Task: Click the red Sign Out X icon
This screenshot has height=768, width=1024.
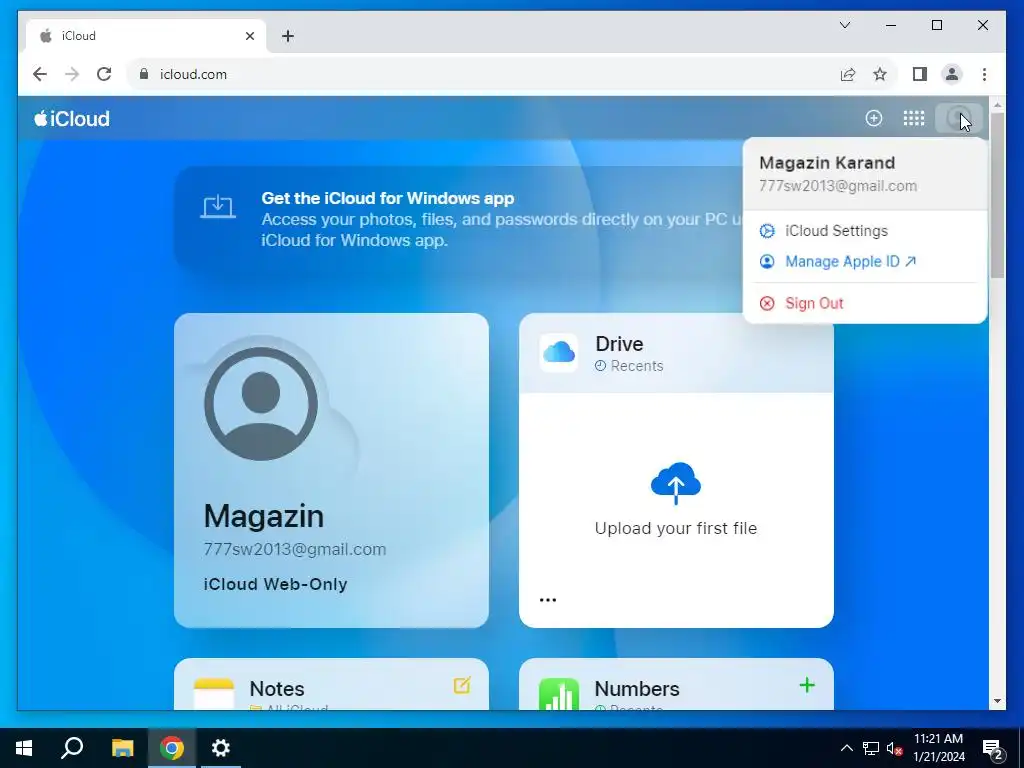Action: (767, 303)
